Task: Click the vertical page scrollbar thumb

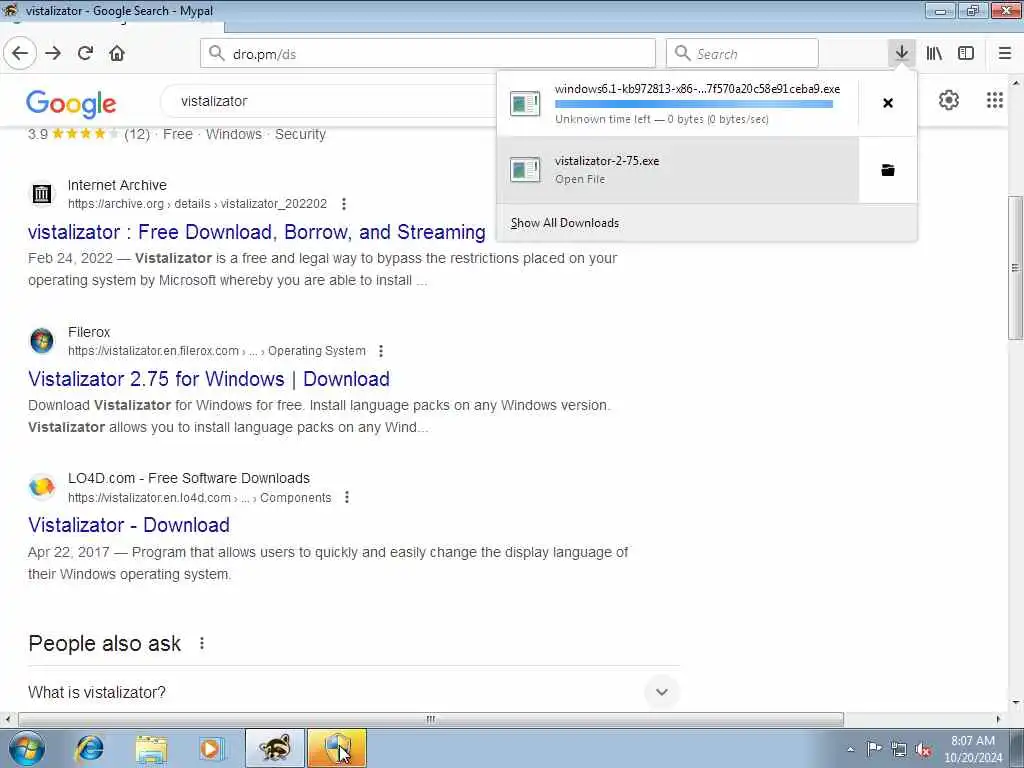Action: (1015, 268)
